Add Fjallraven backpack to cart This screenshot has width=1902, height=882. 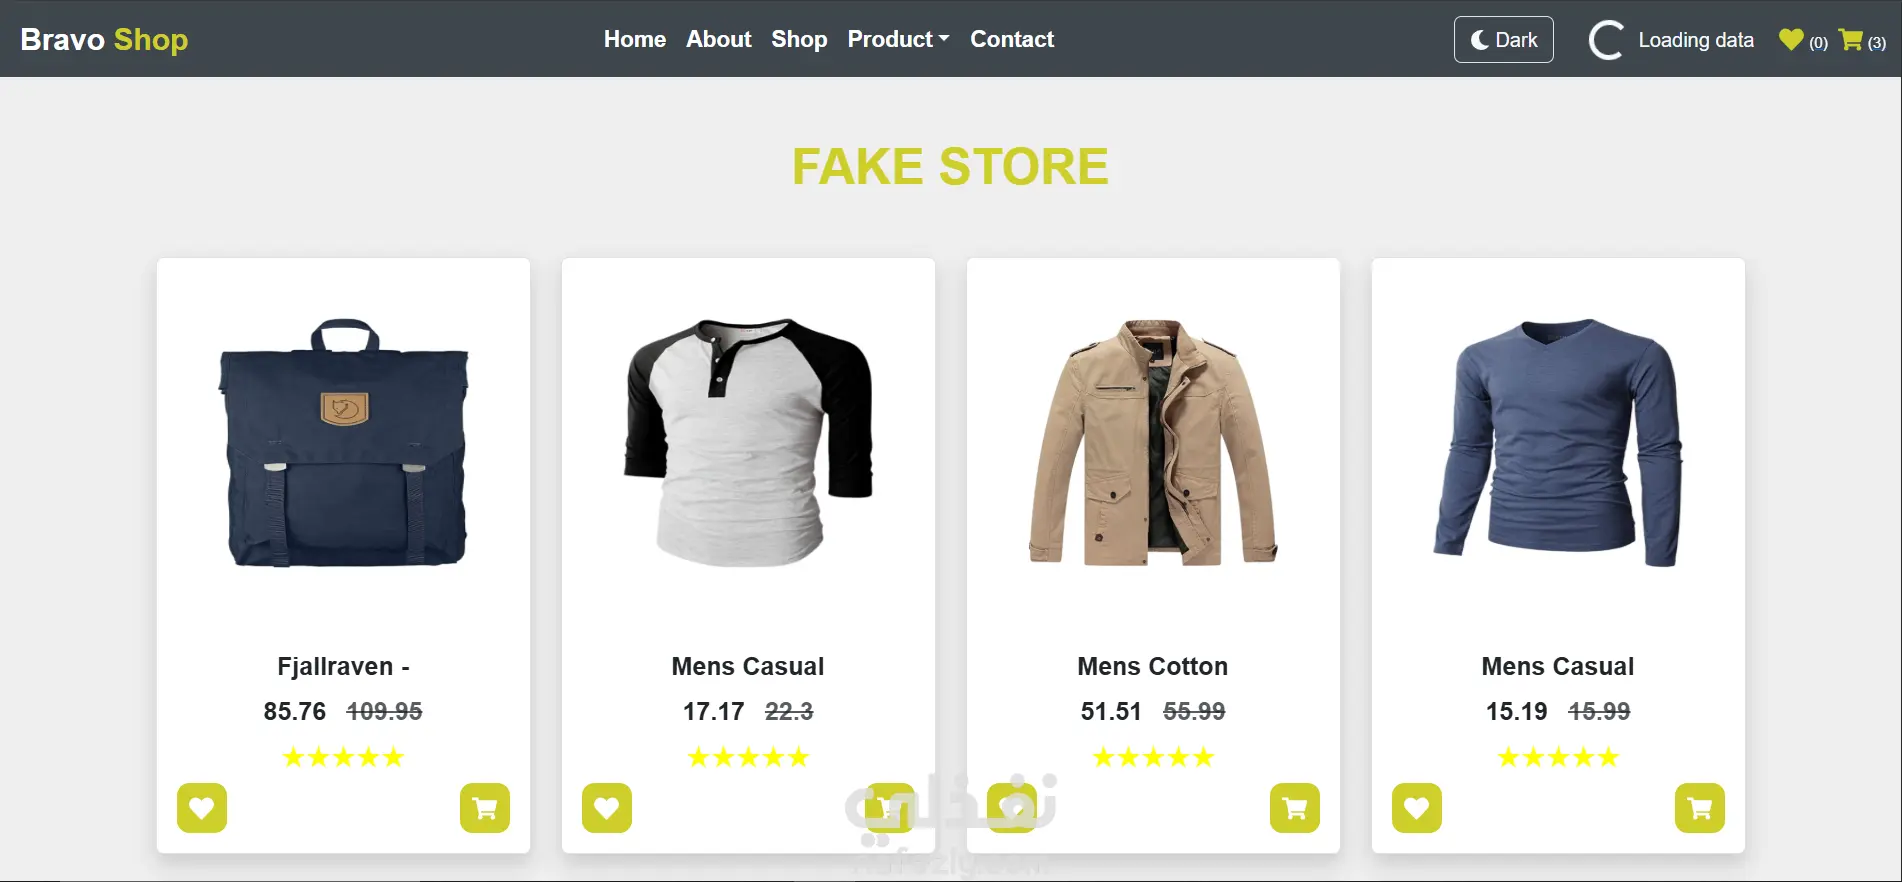pos(485,808)
